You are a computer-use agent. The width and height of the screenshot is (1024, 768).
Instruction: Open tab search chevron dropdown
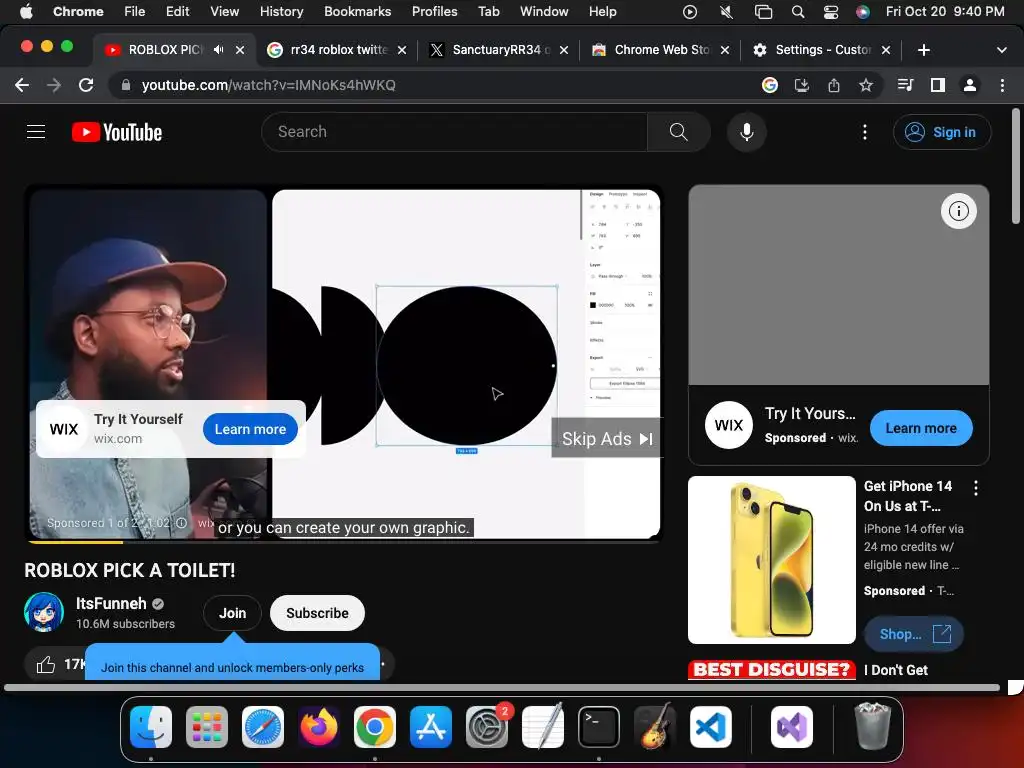1002,50
